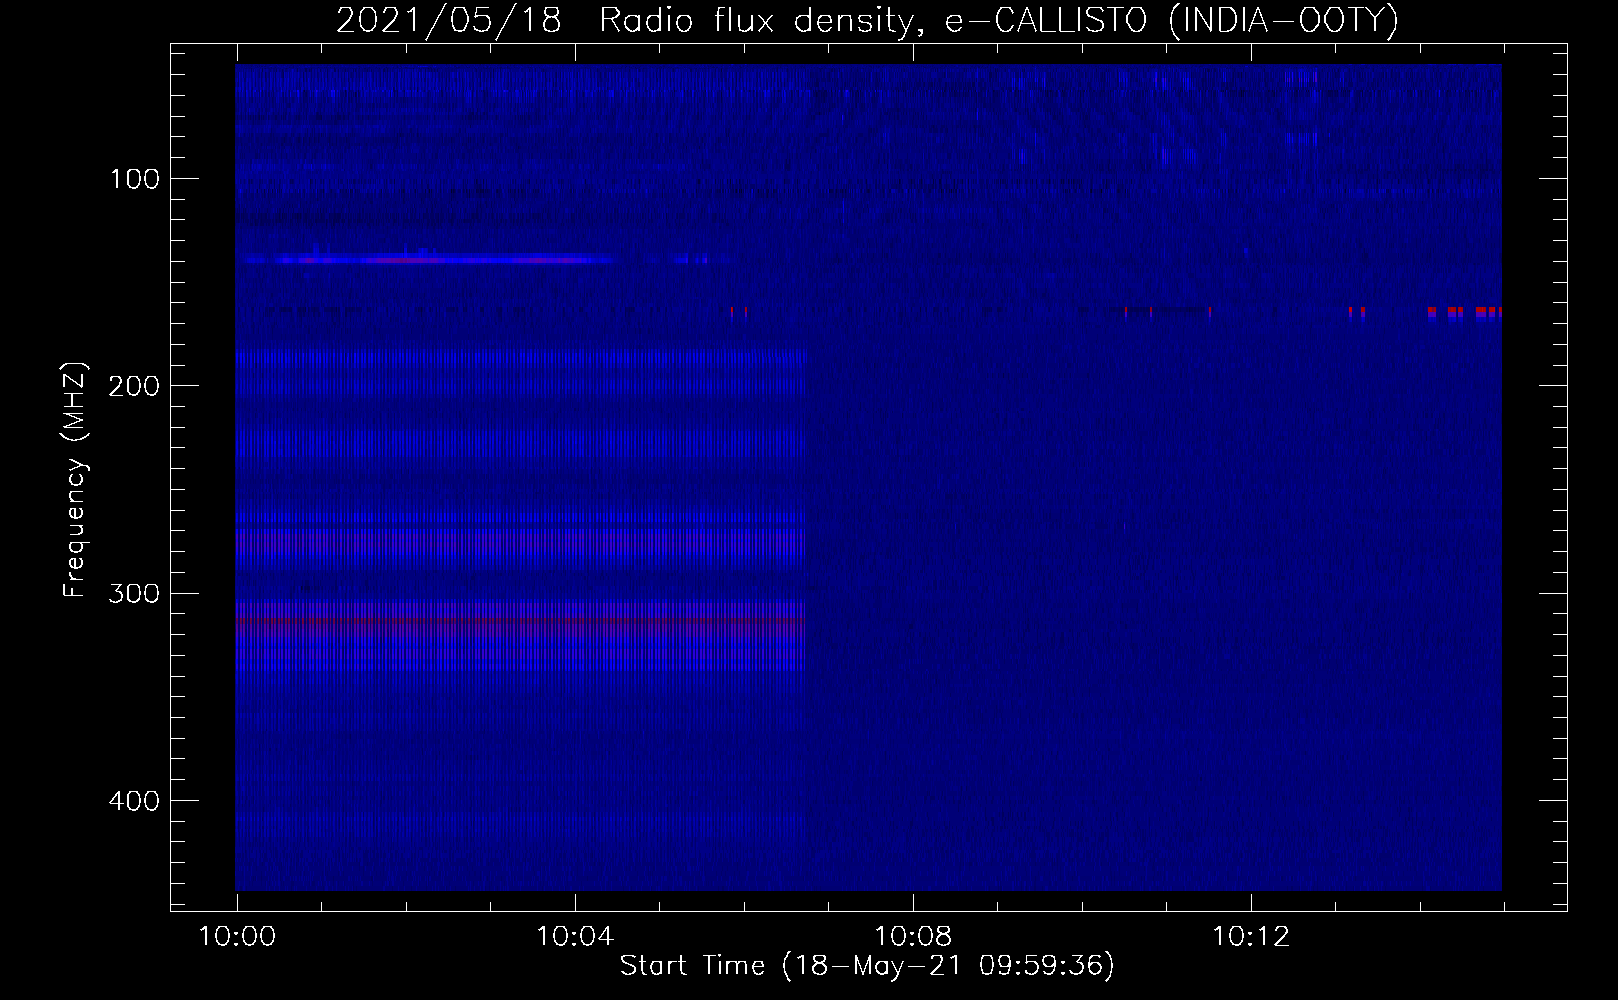Click the 'Frequency (MHZ)' y-axis label
Viewport: 1618px width, 1000px height.
pyautogui.click(x=75, y=480)
